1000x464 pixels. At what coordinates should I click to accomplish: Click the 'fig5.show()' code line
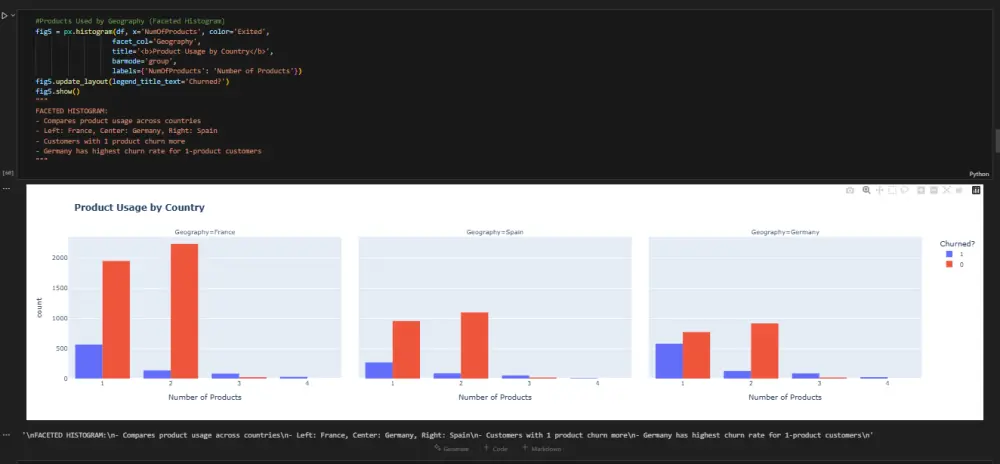(x=57, y=91)
